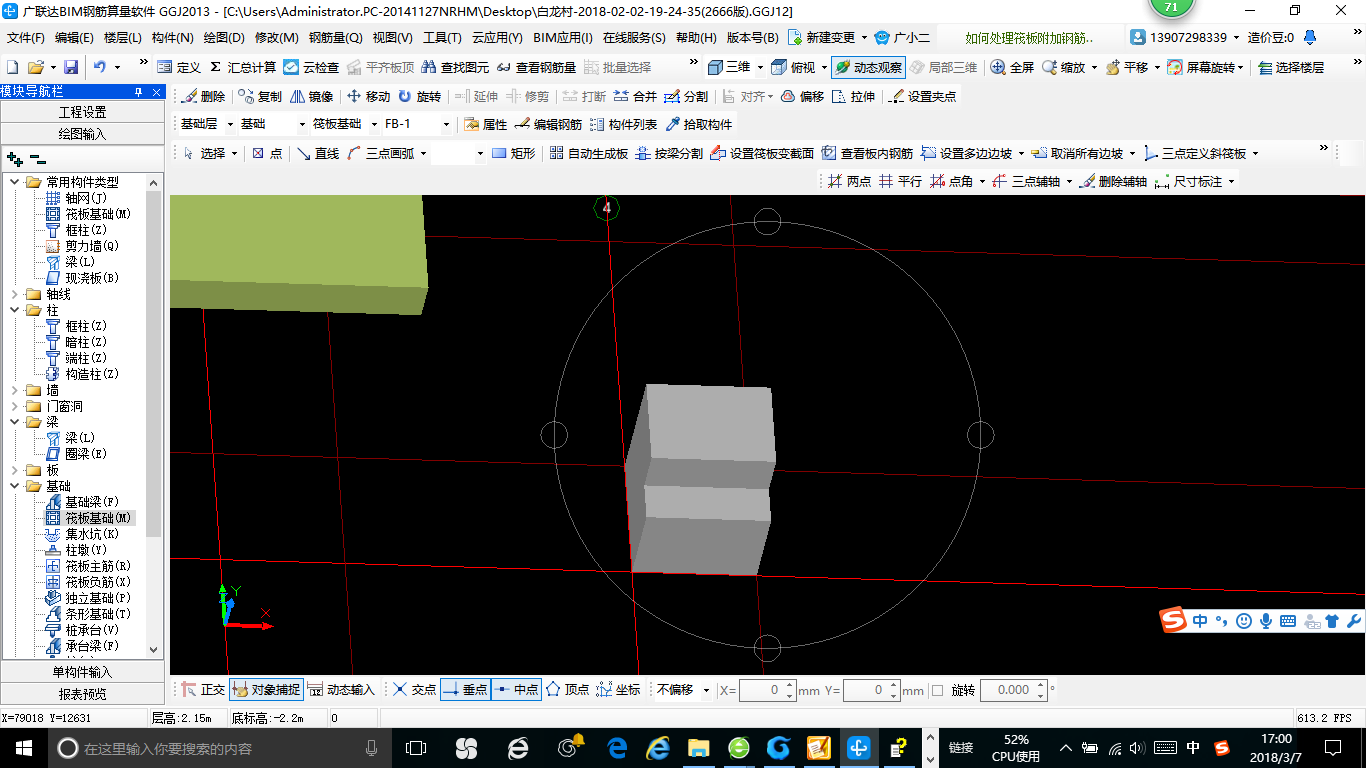Zoom to 全屏 (full extent)

[x=1012, y=67]
